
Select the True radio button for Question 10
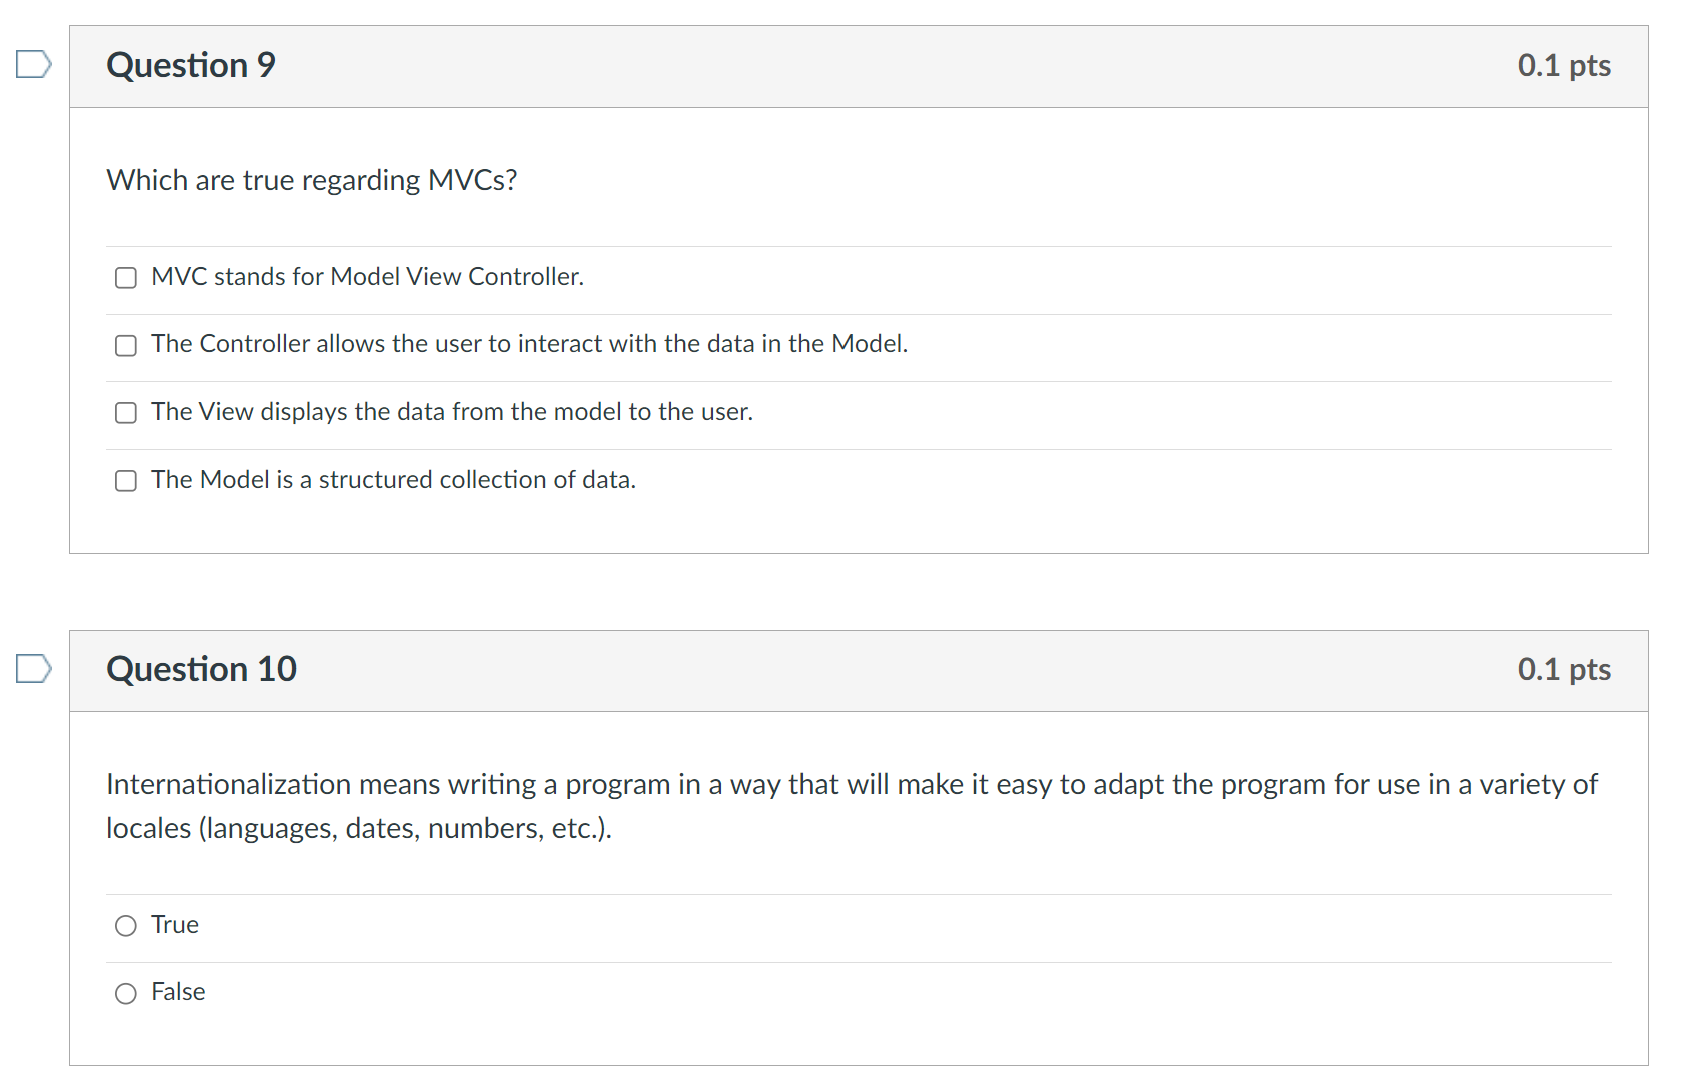pyautogui.click(x=126, y=925)
